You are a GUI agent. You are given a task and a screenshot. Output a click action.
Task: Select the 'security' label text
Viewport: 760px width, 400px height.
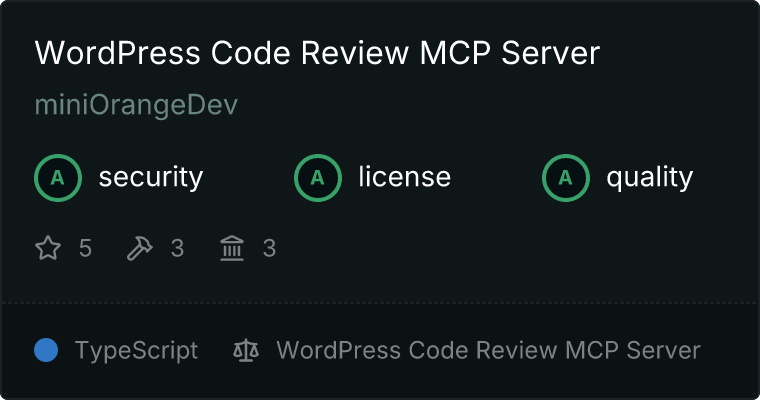(151, 177)
